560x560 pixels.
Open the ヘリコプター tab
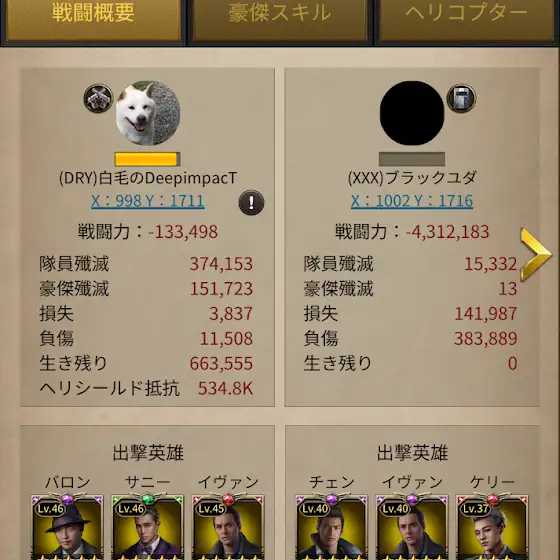click(466, 20)
